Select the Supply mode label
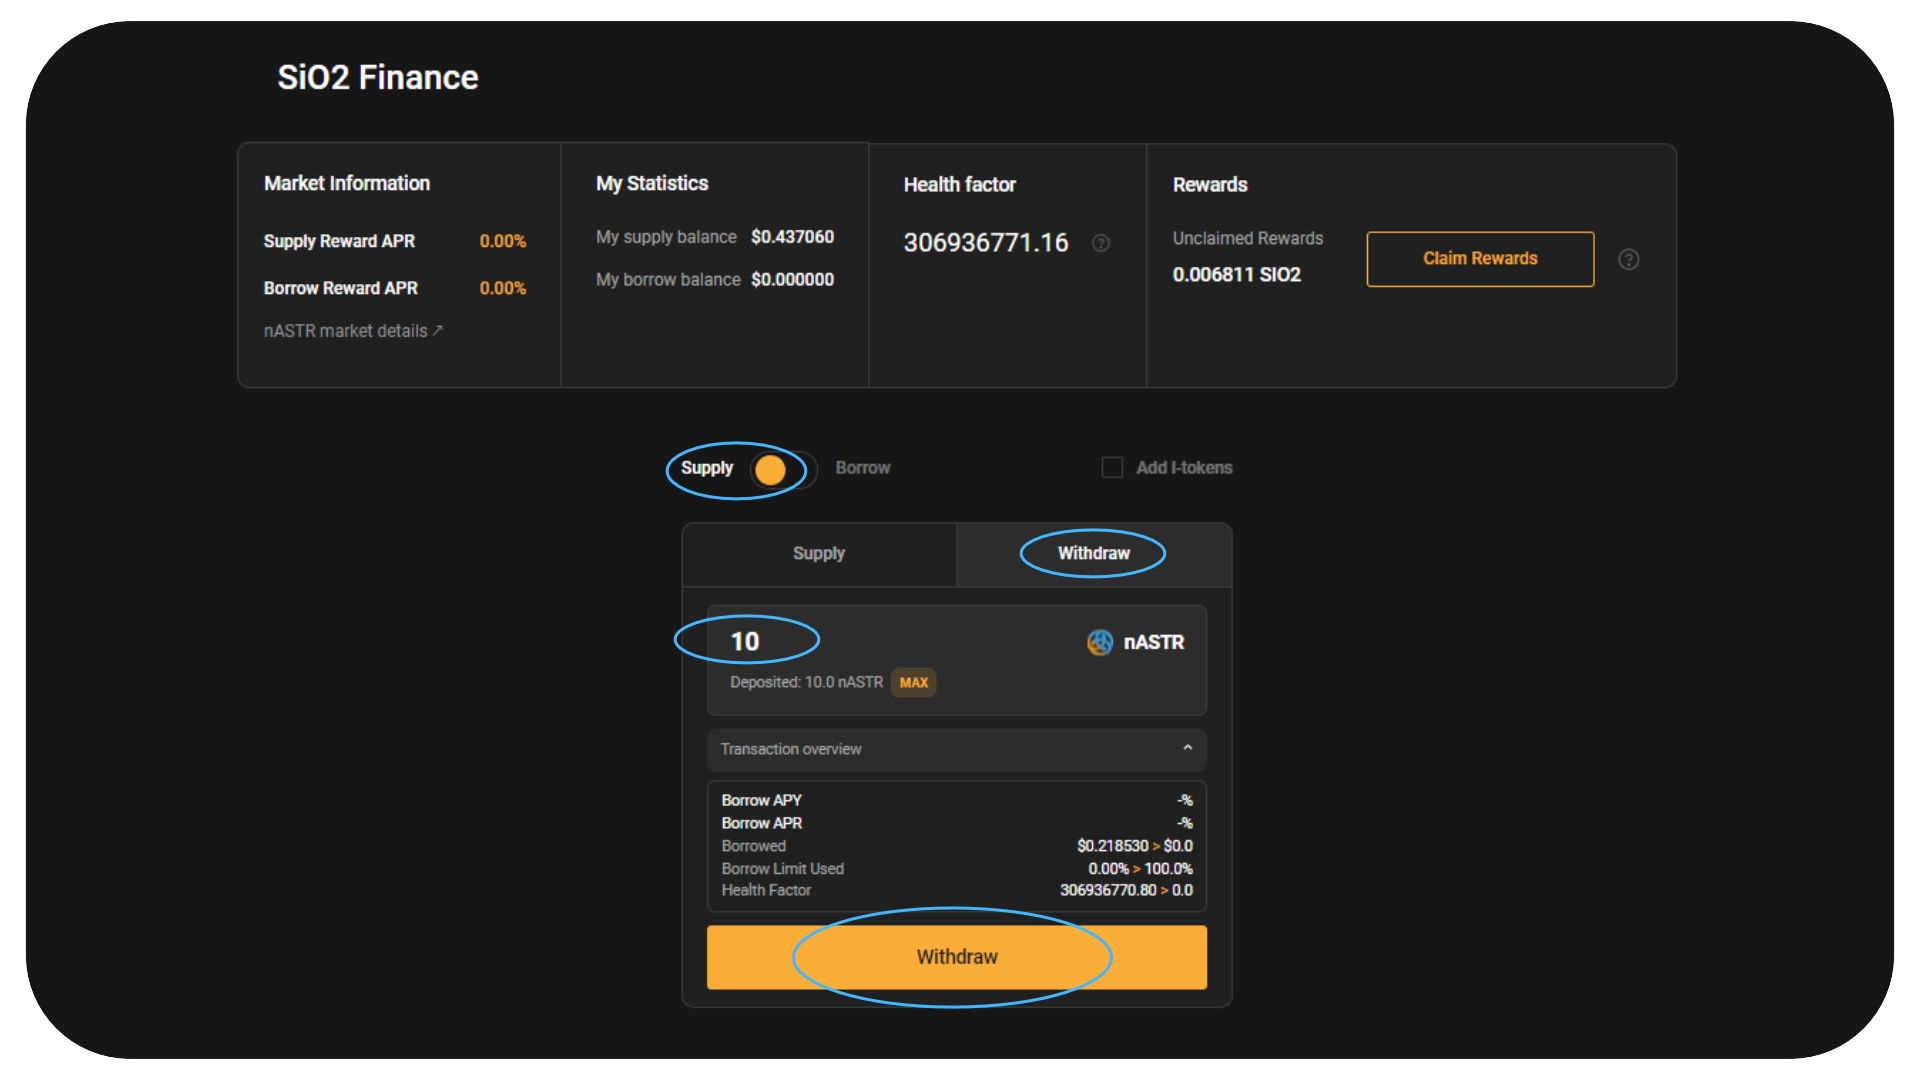The width and height of the screenshot is (1920, 1080). pos(706,468)
